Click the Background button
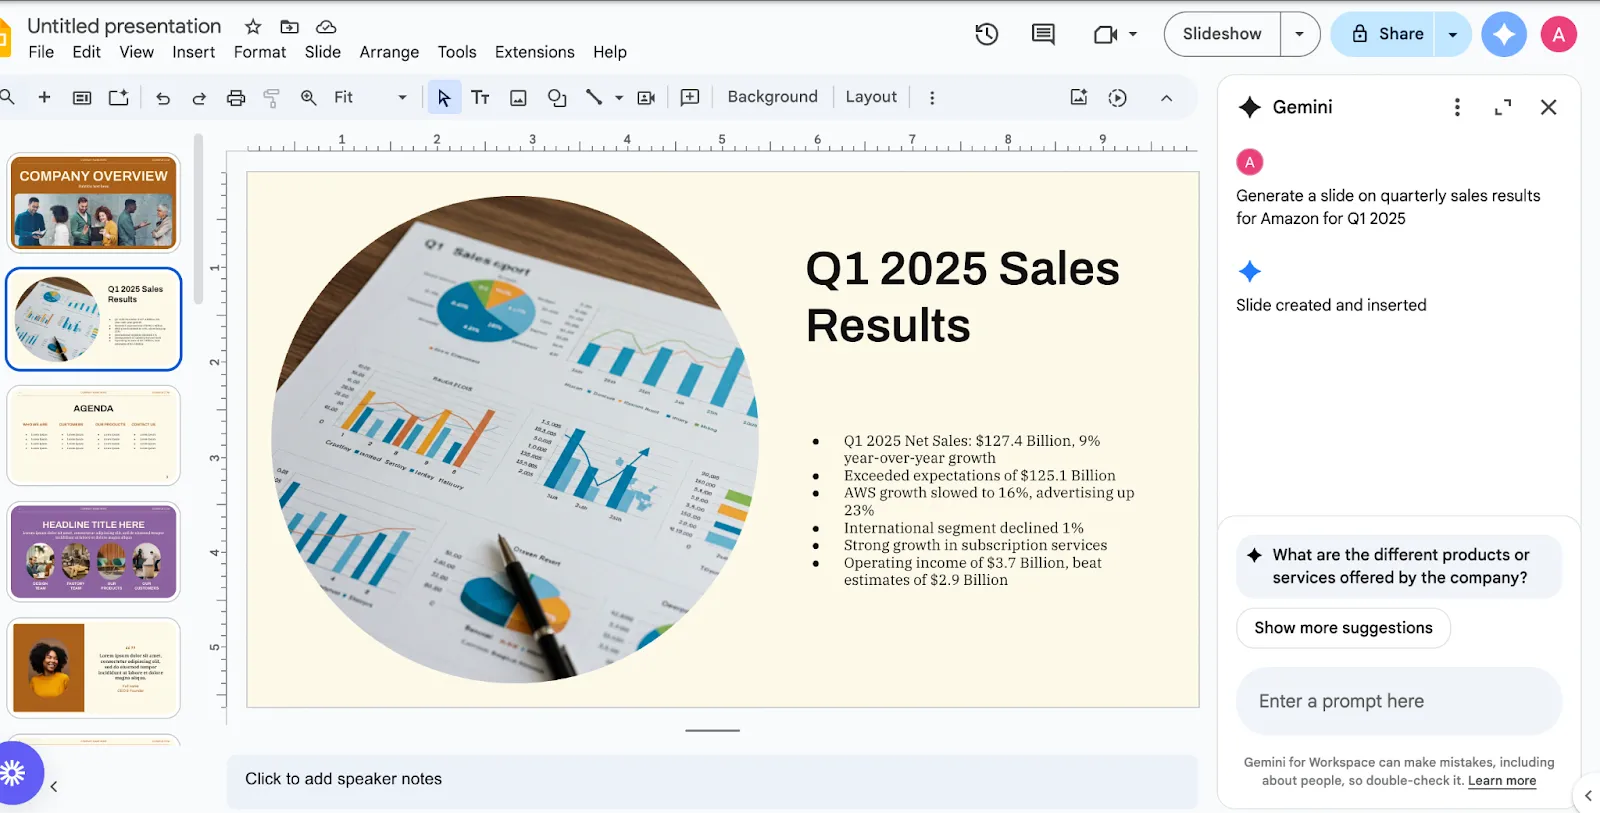1600x813 pixels. click(x=772, y=97)
